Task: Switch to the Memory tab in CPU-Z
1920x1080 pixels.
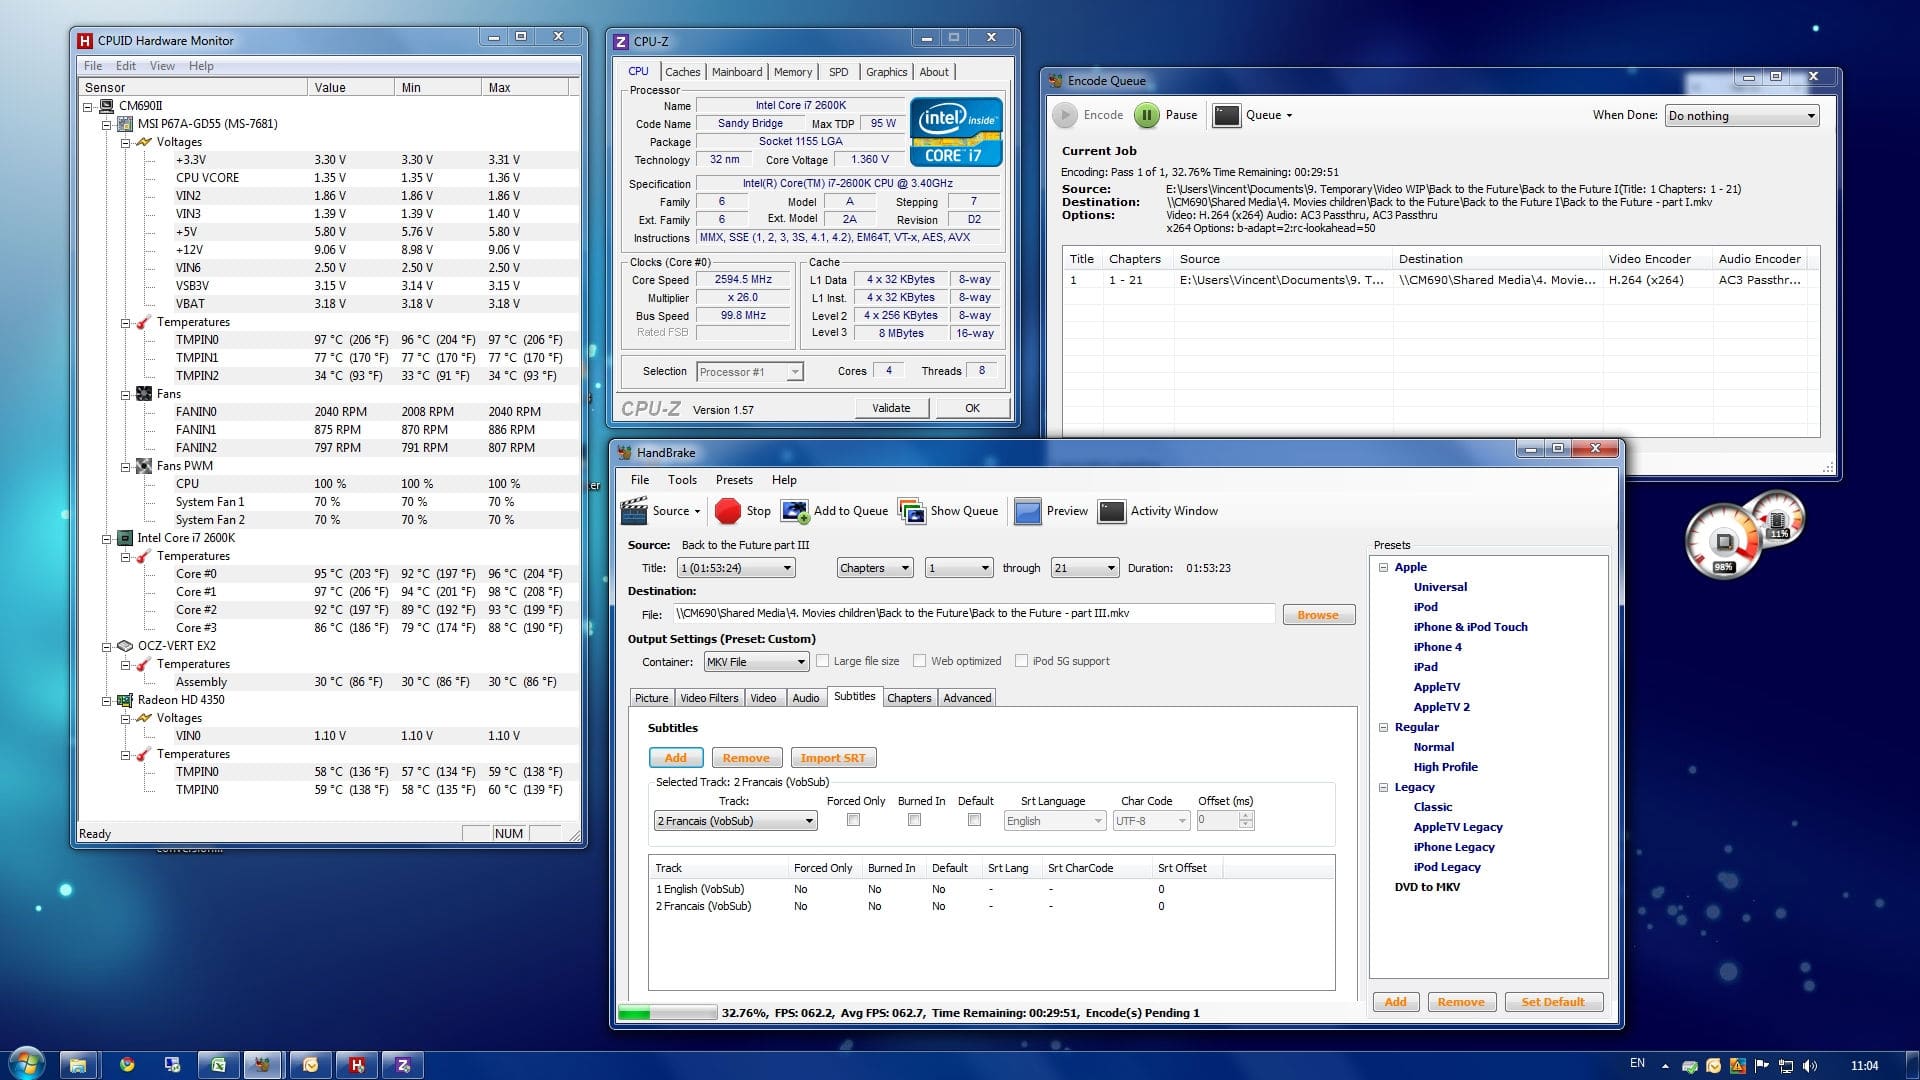Action: pyautogui.click(x=793, y=72)
